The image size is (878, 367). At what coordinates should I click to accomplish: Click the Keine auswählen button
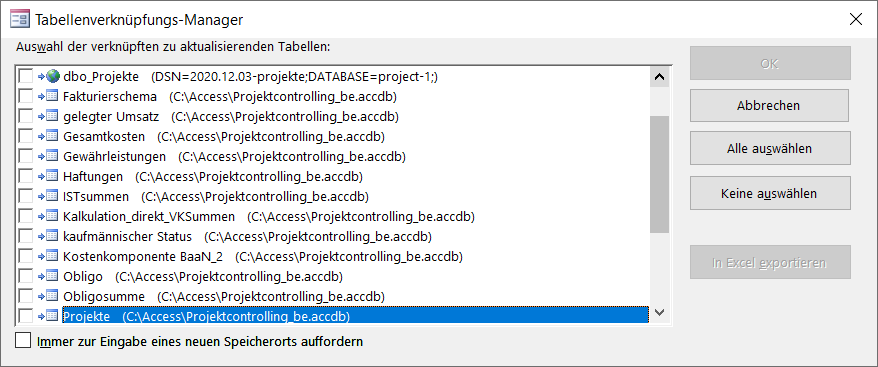770,193
